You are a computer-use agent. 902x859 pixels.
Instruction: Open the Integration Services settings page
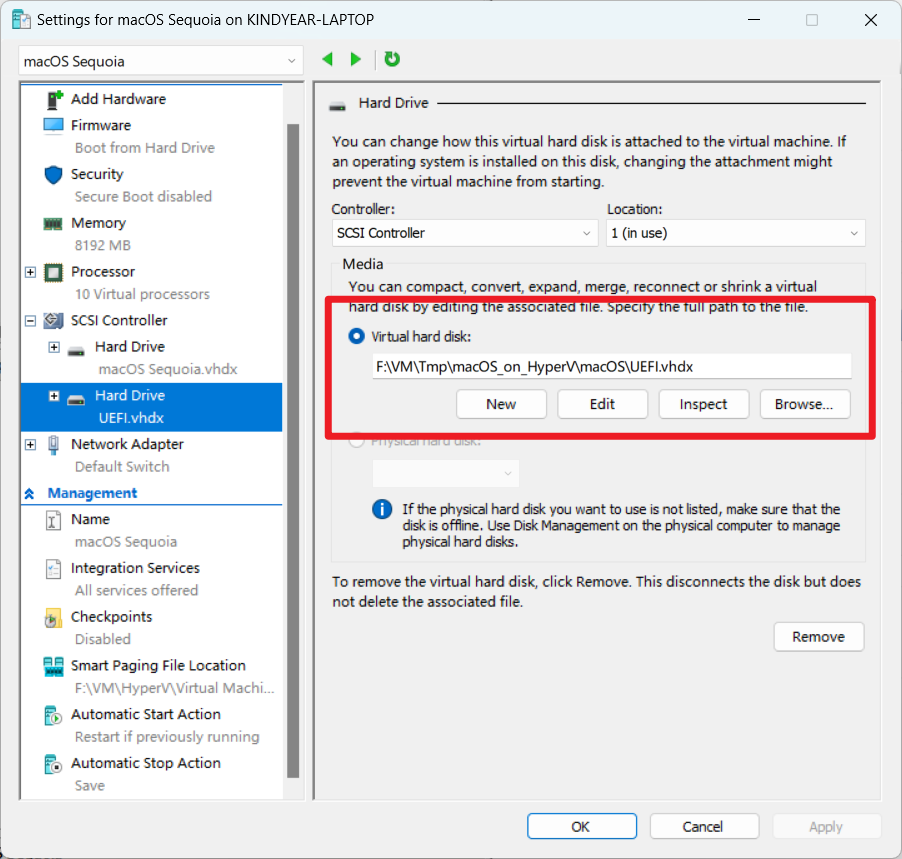135,568
